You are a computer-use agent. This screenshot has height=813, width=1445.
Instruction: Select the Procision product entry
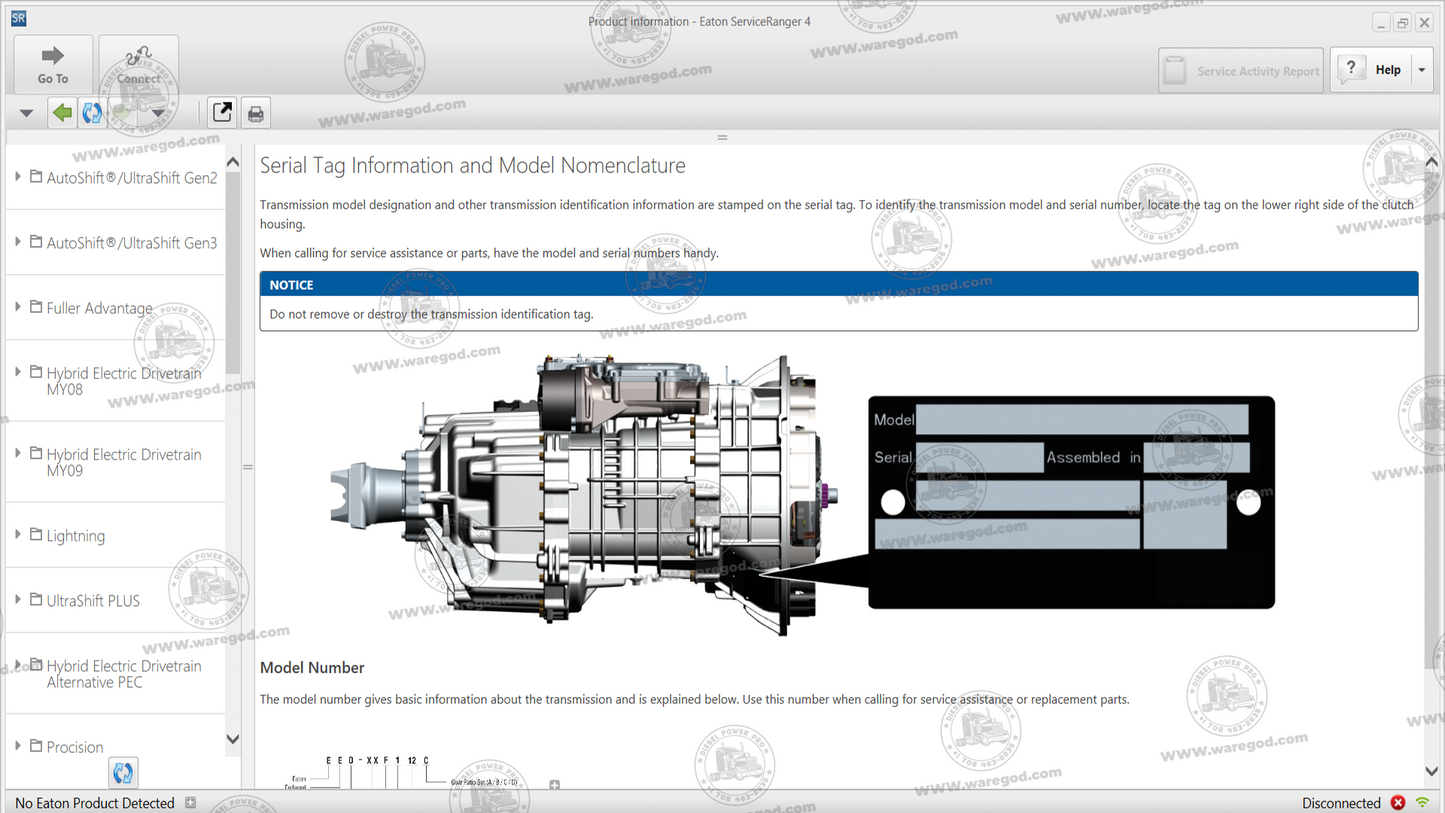tap(75, 747)
